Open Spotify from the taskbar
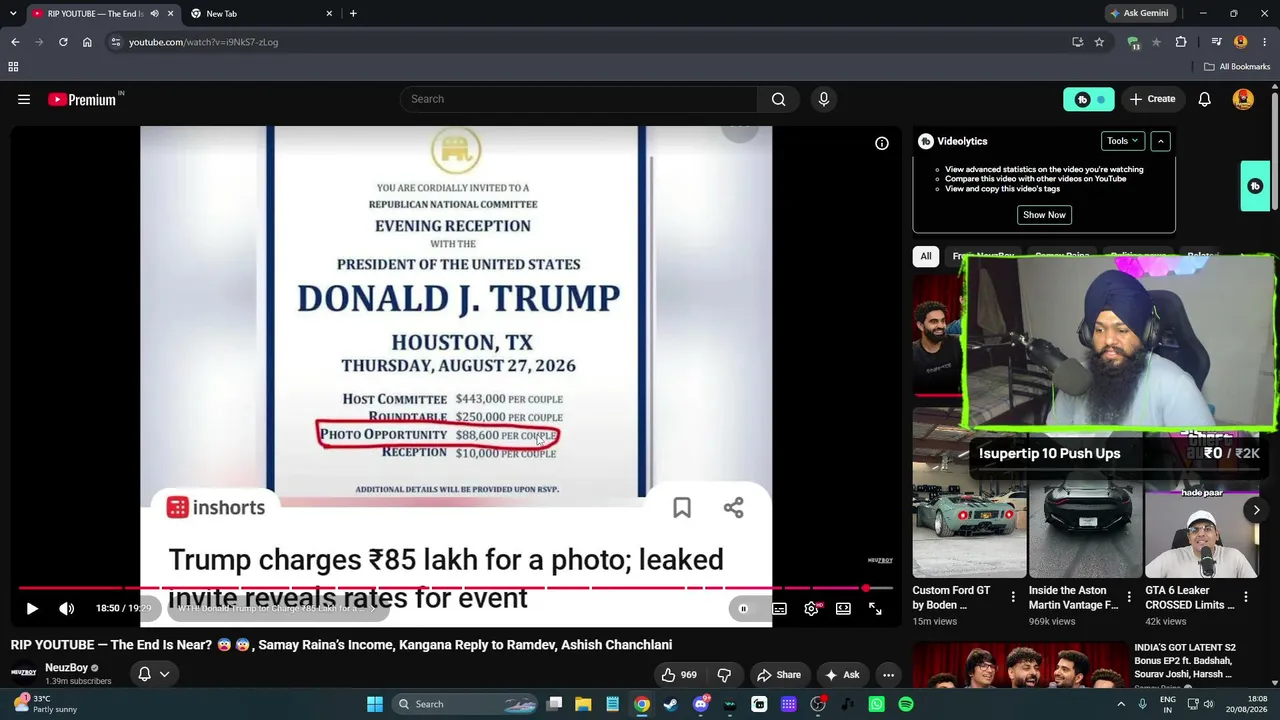 tap(906, 704)
